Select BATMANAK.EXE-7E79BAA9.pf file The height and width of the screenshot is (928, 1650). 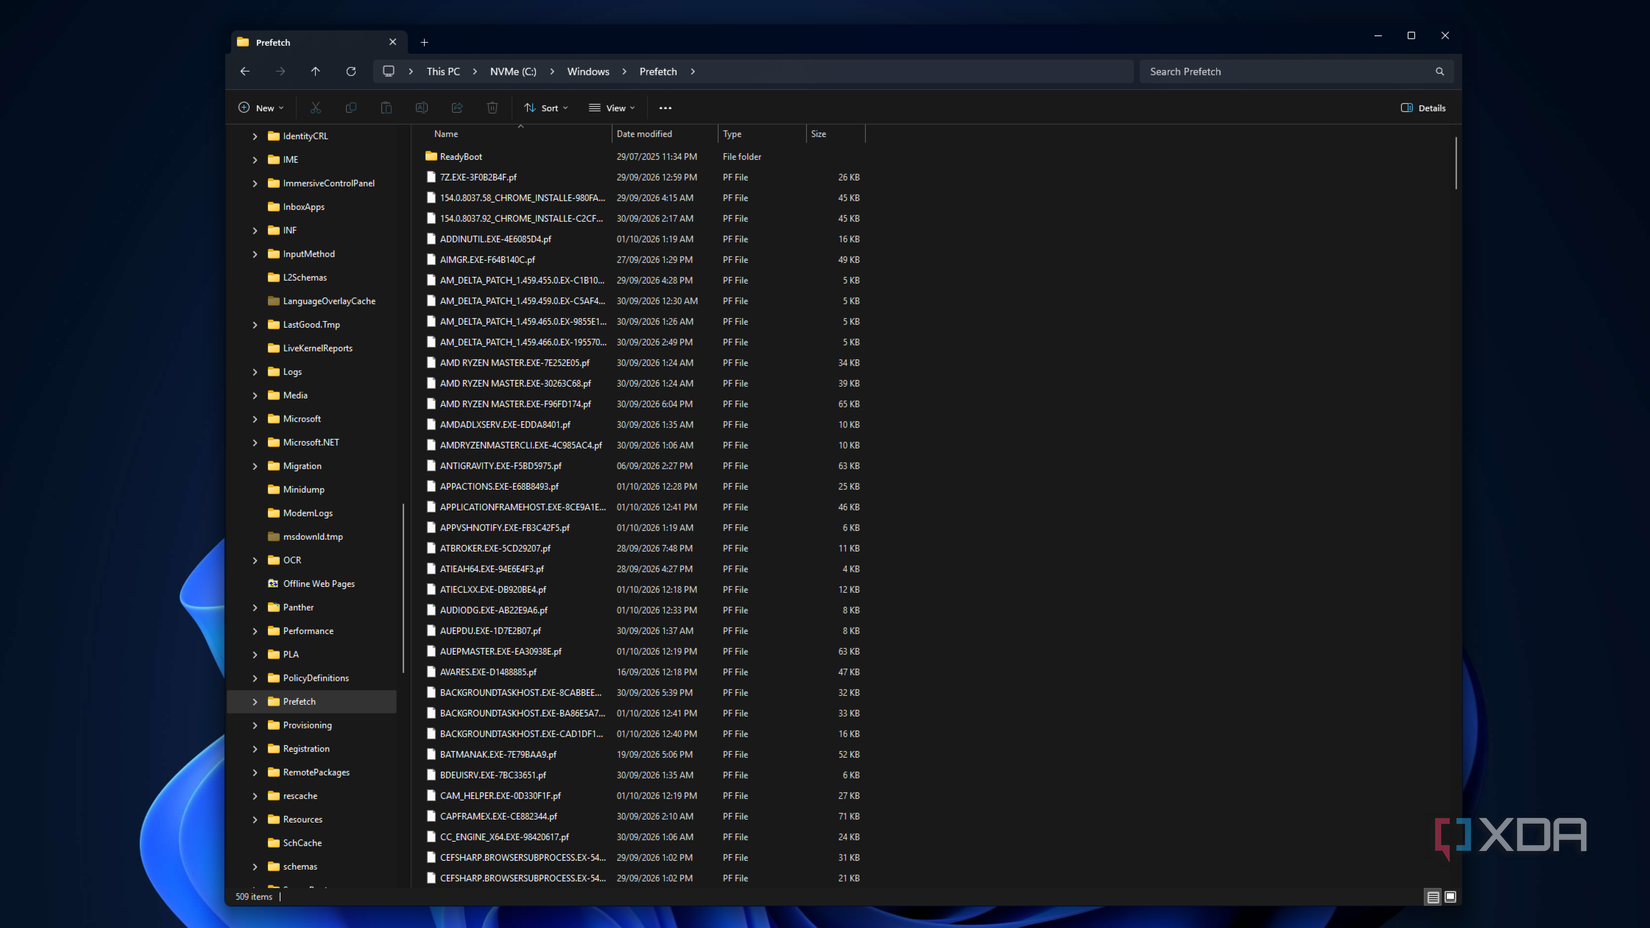498,754
